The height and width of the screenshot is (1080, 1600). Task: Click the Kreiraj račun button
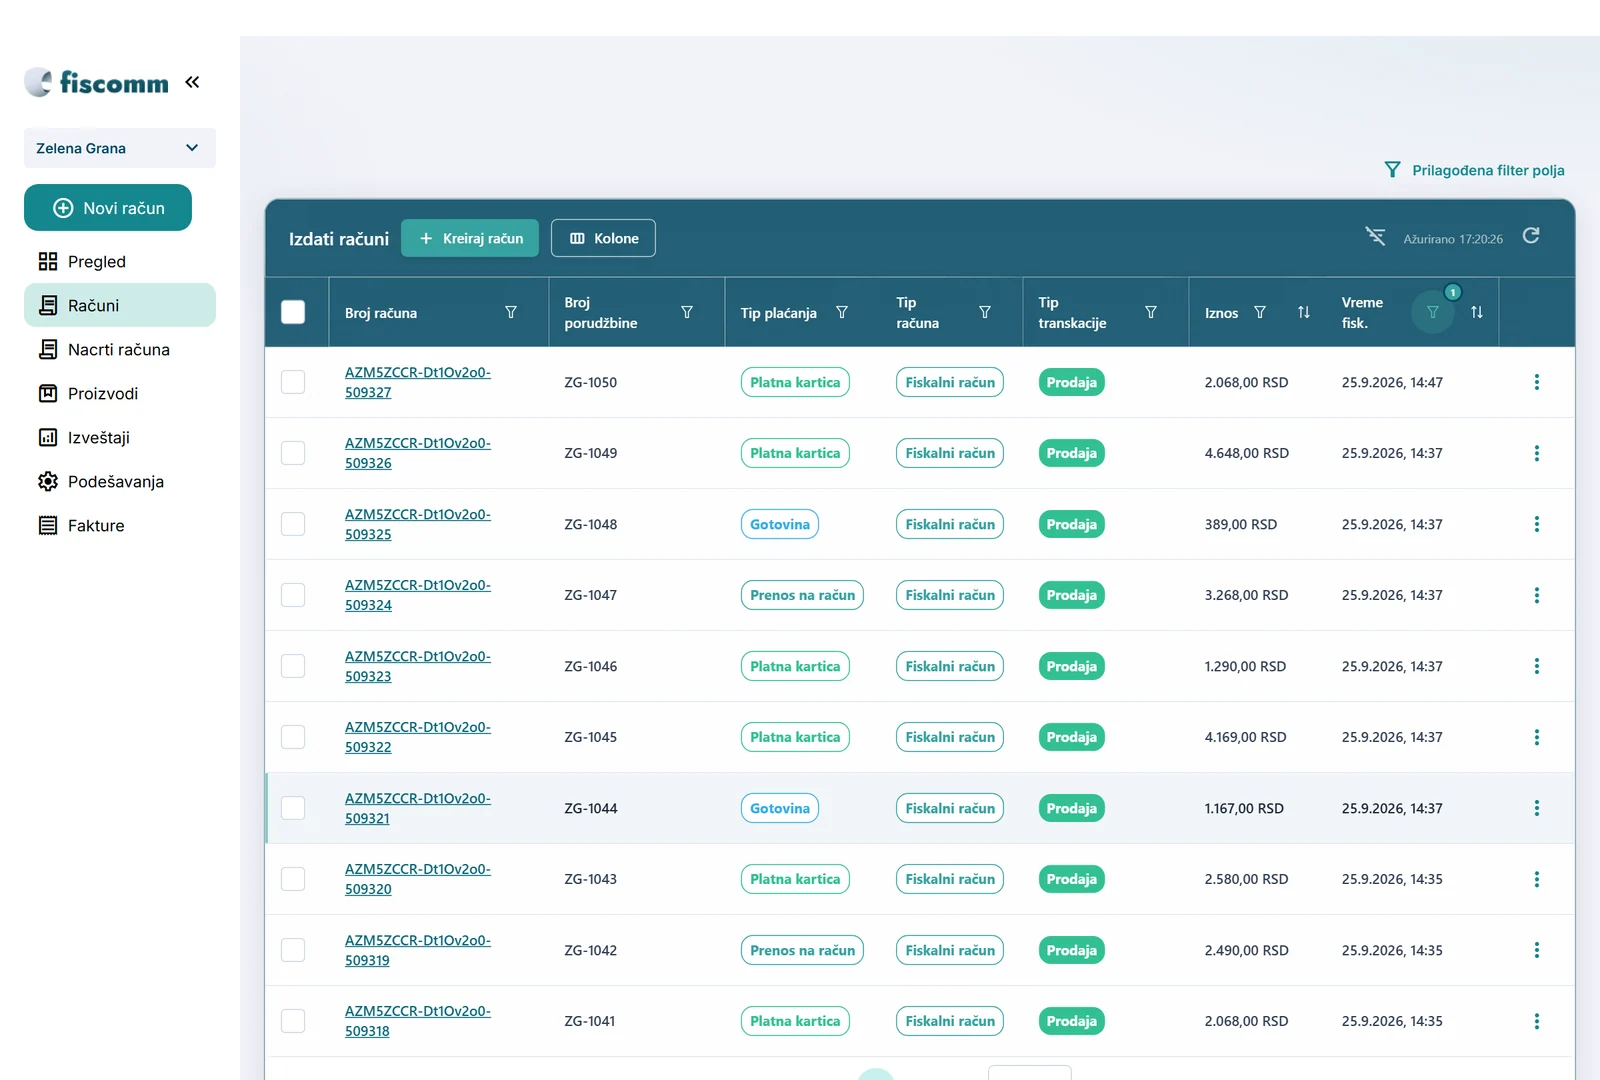tap(470, 238)
